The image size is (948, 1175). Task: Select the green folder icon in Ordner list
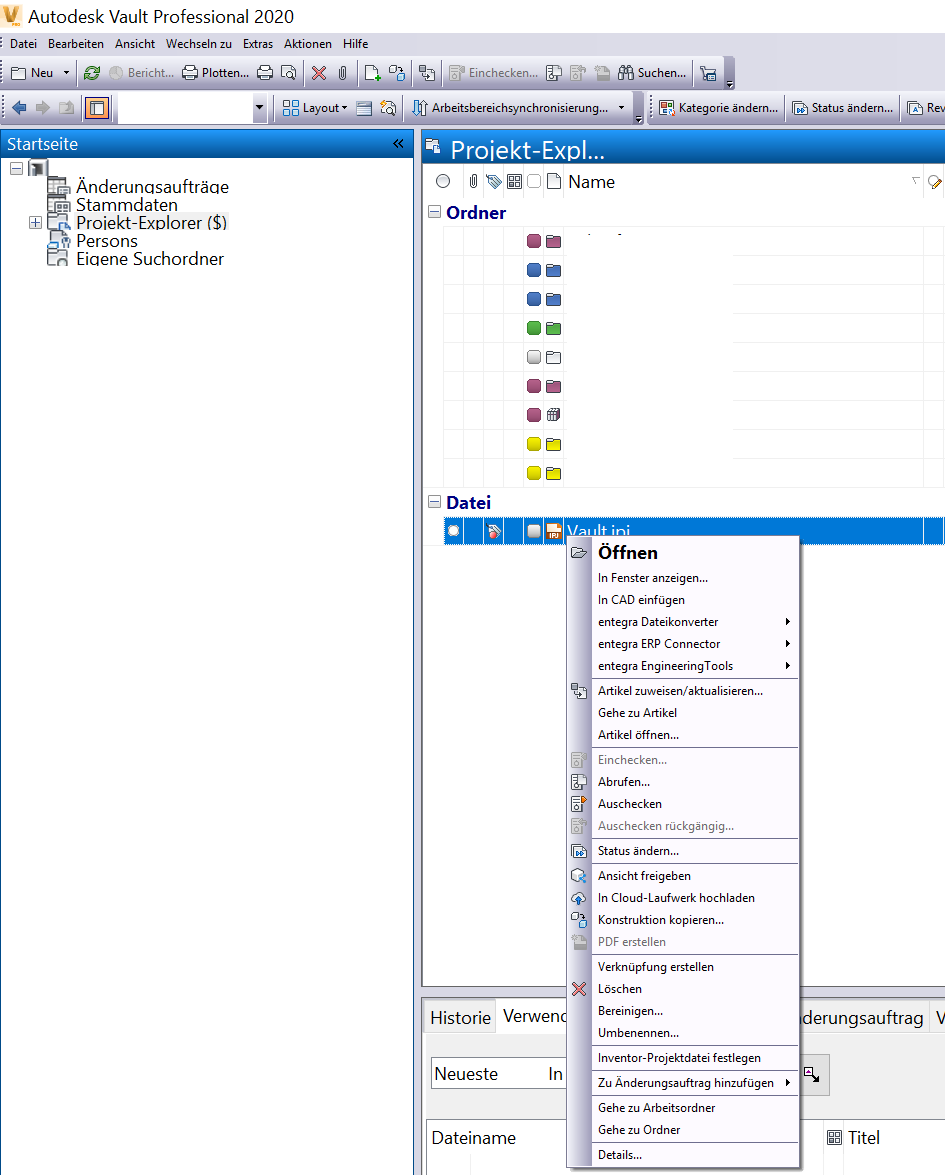coord(554,328)
